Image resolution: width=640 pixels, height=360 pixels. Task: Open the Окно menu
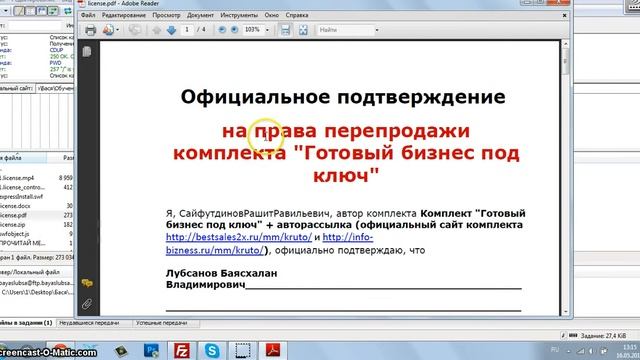[x=271, y=15]
